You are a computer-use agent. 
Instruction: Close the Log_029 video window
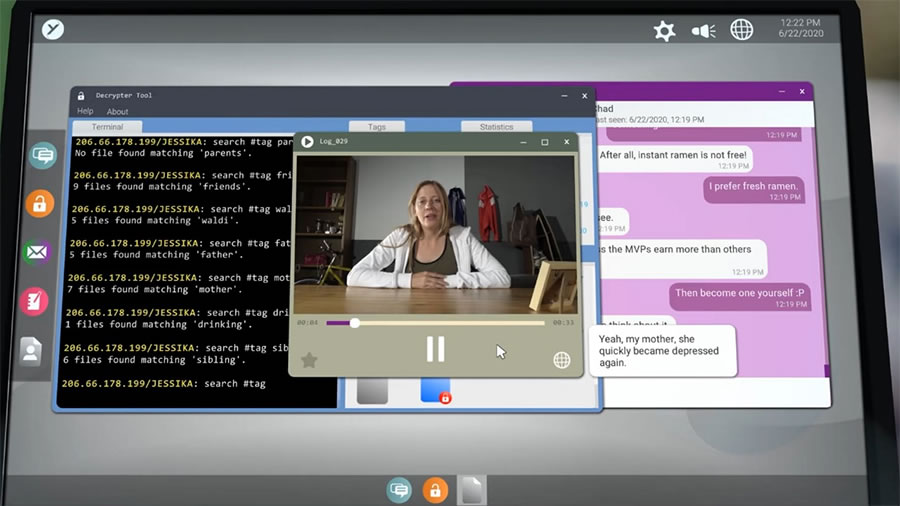[567, 142]
